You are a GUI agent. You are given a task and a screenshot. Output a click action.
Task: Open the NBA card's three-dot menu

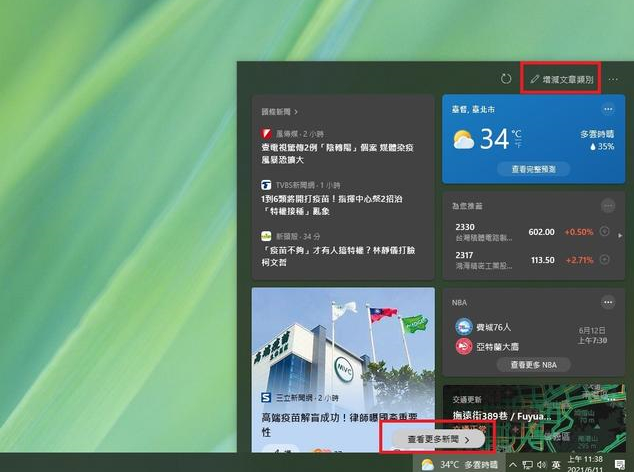click(x=608, y=302)
